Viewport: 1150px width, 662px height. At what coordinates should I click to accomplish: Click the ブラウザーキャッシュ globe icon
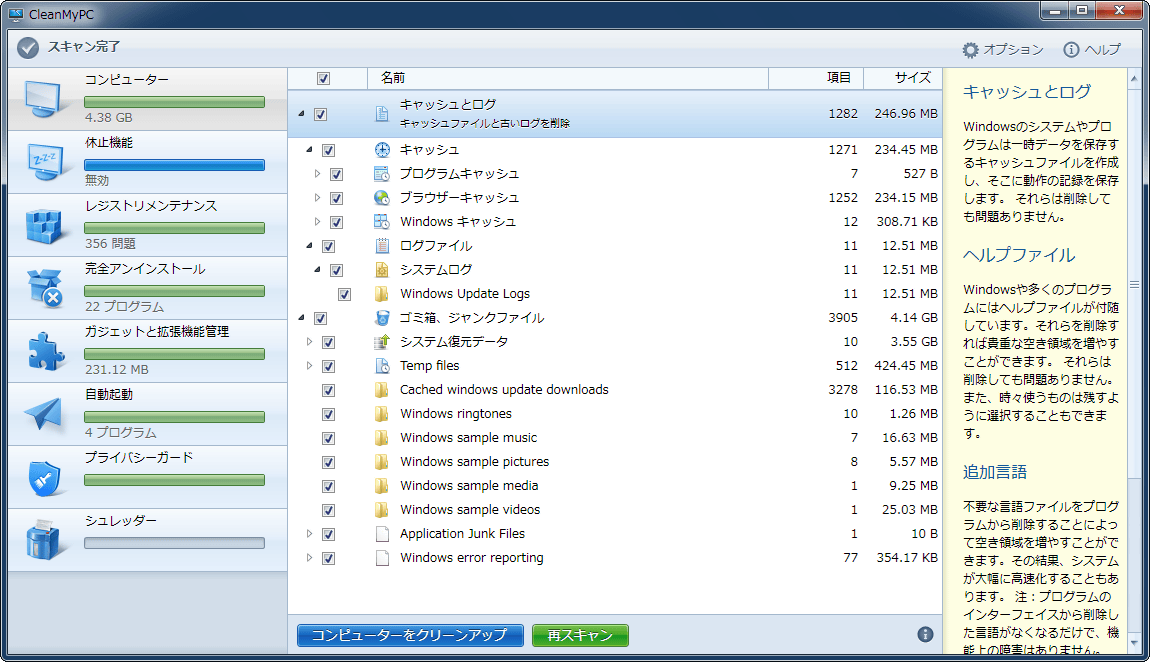tap(382, 198)
